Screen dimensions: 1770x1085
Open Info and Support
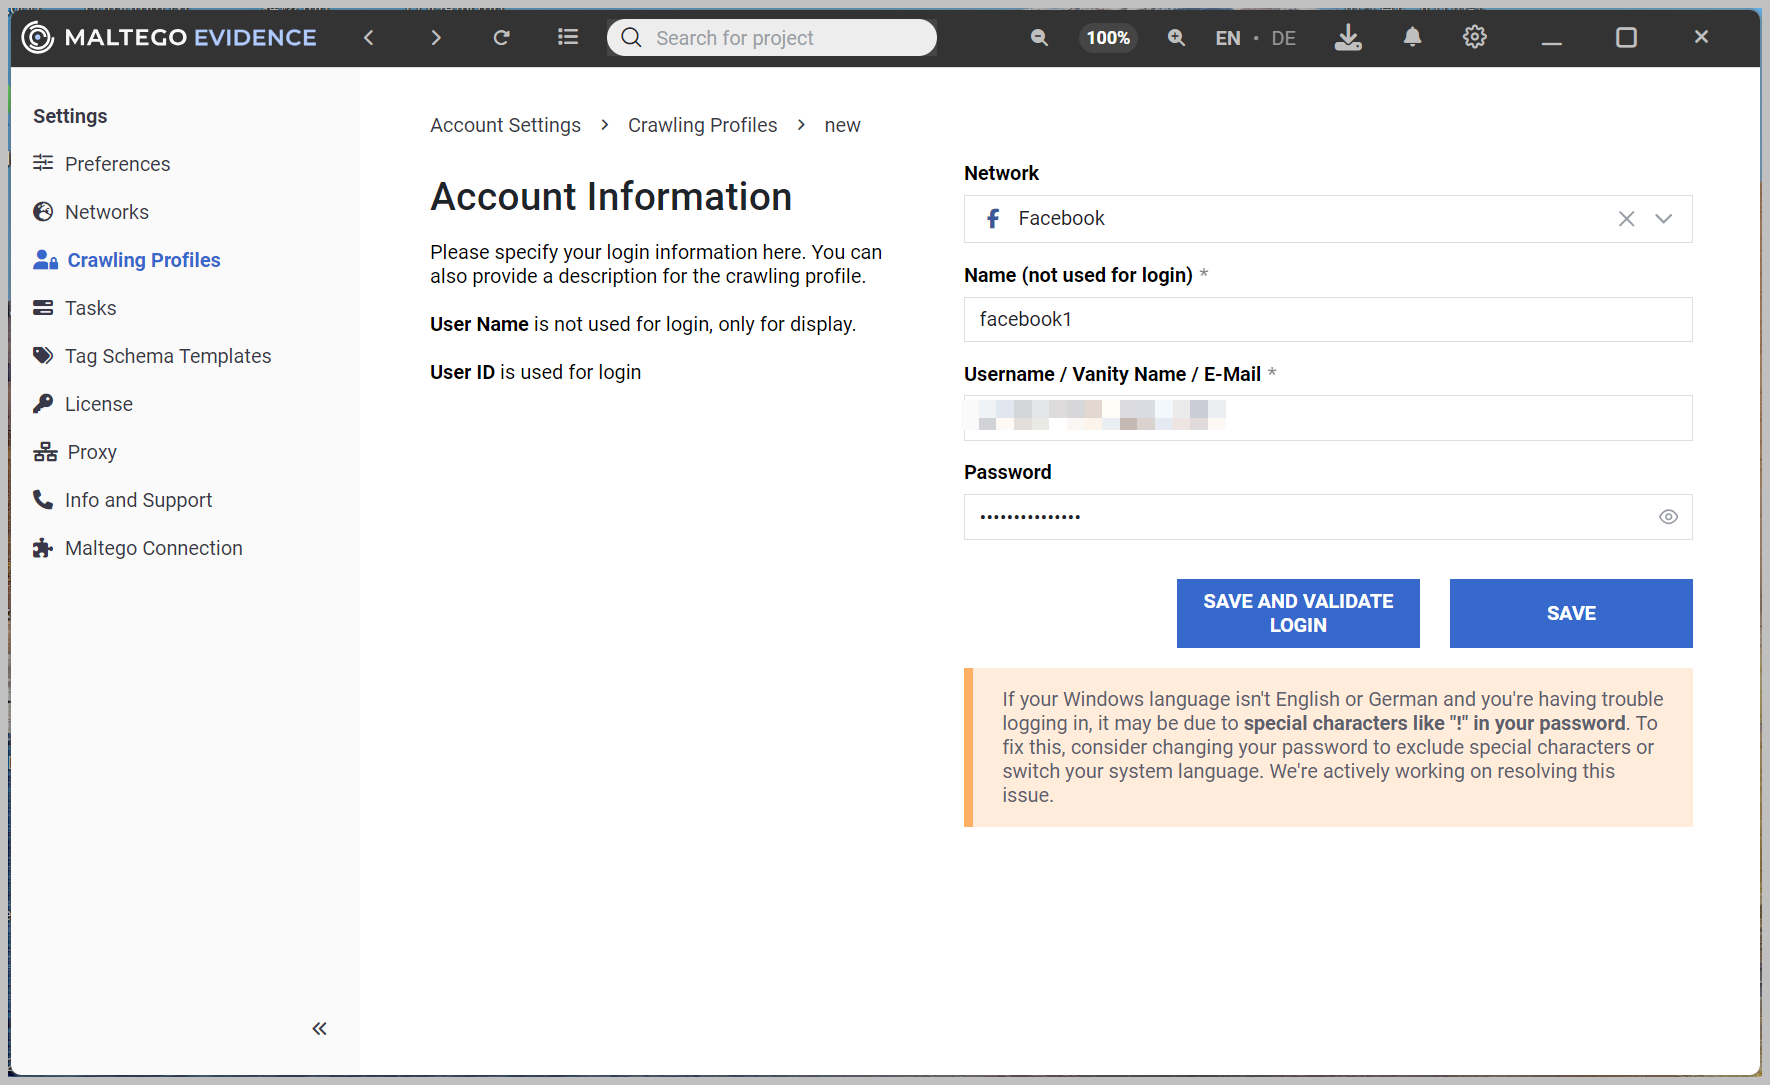138,500
